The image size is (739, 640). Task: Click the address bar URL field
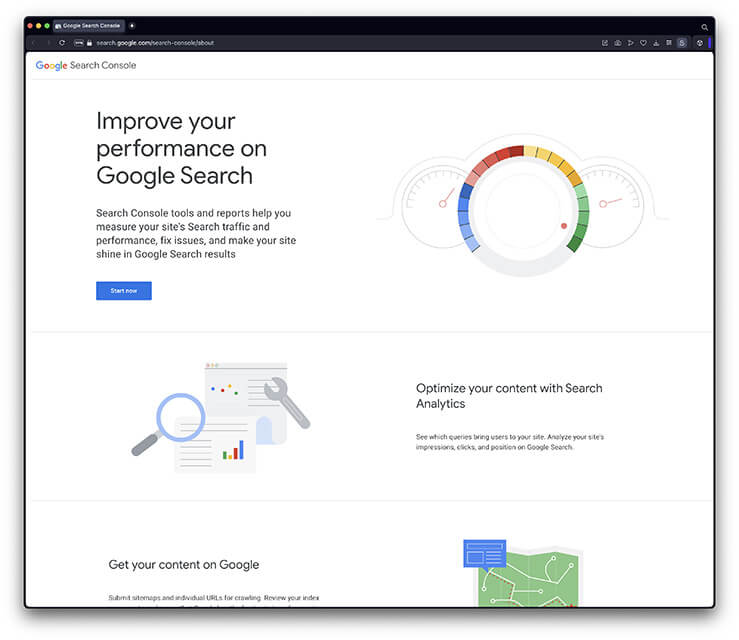coord(155,43)
